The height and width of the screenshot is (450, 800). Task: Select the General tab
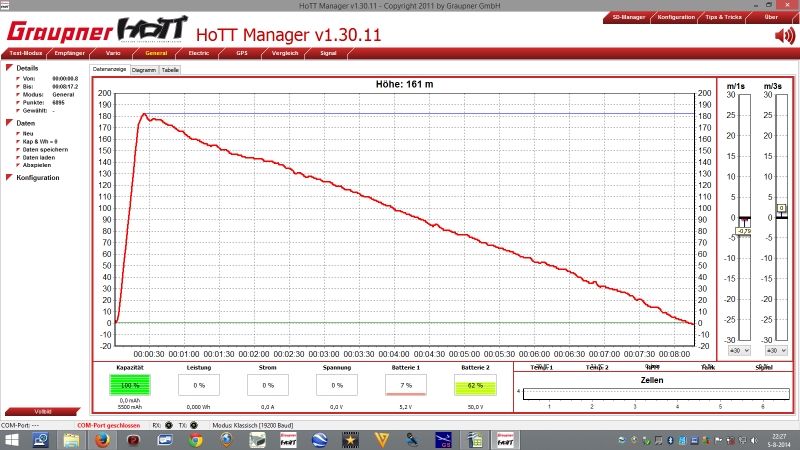coord(156,53)
